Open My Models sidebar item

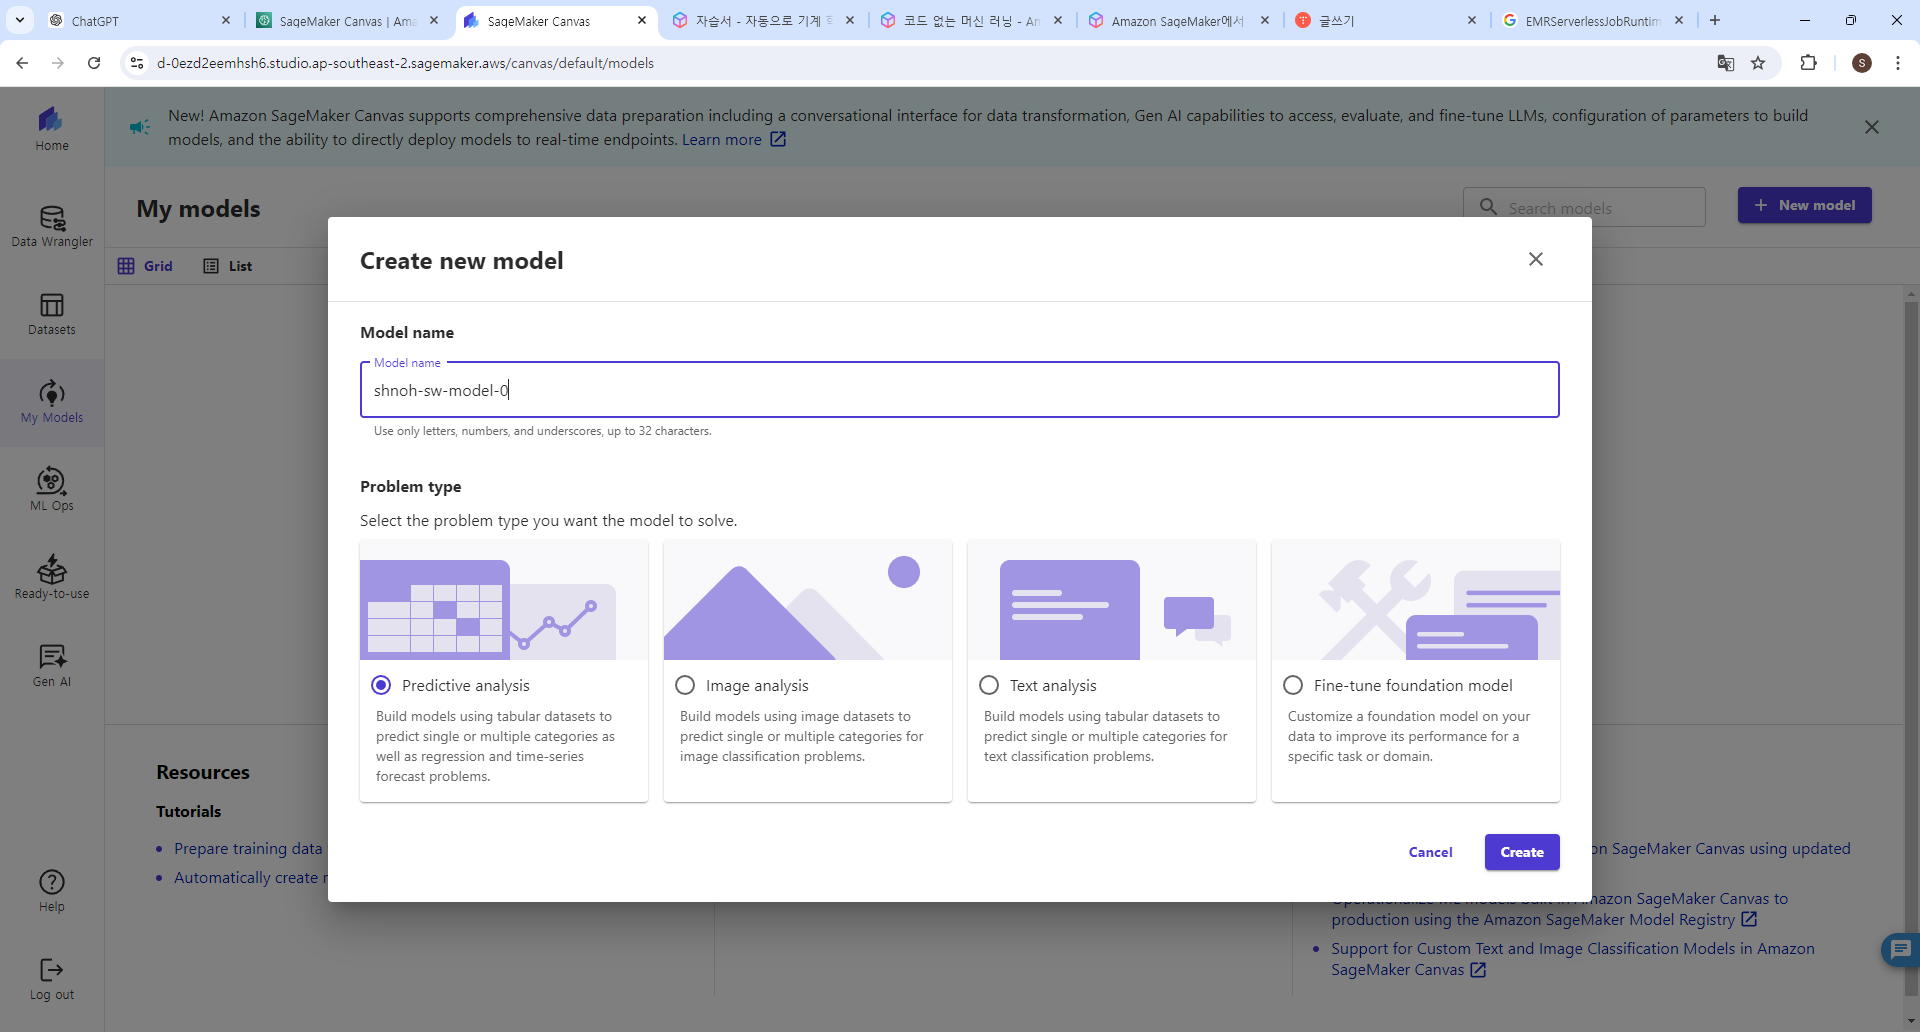(x=52, y=402)
